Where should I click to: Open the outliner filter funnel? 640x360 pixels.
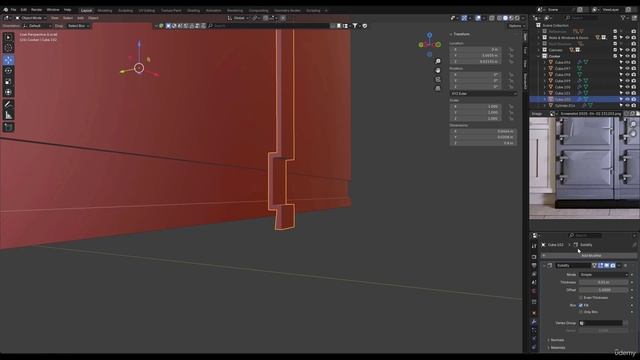[623, 18]
